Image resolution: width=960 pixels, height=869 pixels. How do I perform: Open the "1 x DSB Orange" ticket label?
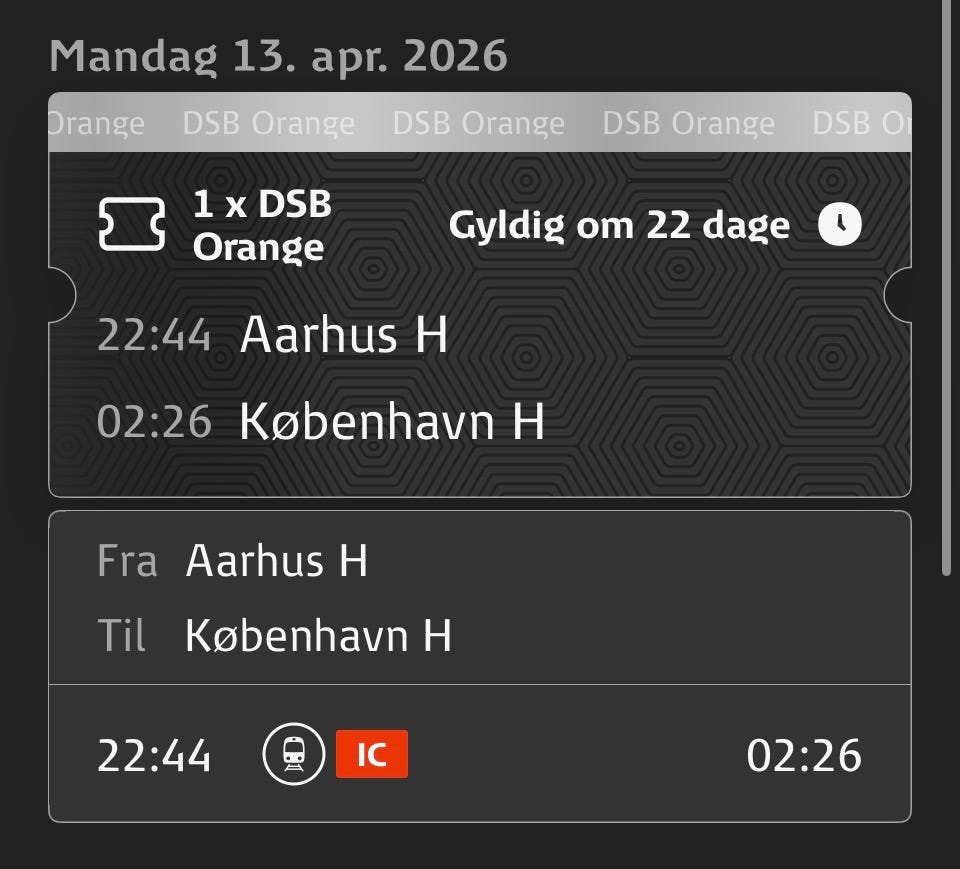point(262,225)
